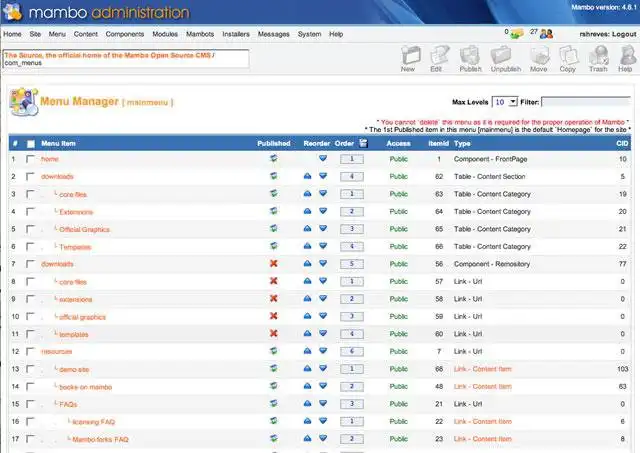Click the Mambo logo icon
The width and height of the screenshot is (640, 453).
12,11
